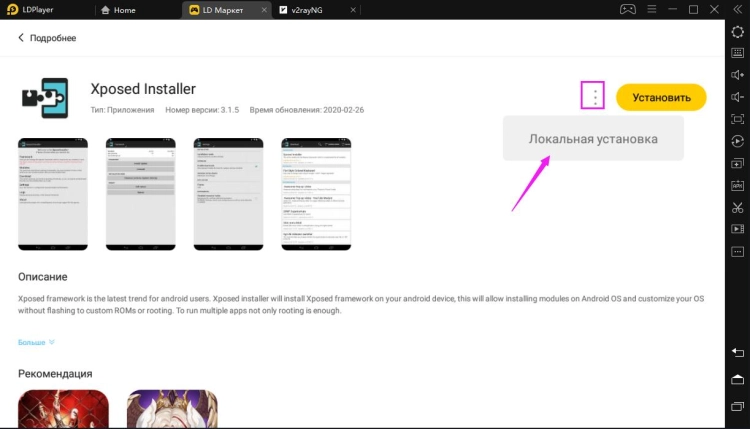Toggle fullscreen mode in the sidebar
Screen dimensions: 750x429
click(738, 119)
